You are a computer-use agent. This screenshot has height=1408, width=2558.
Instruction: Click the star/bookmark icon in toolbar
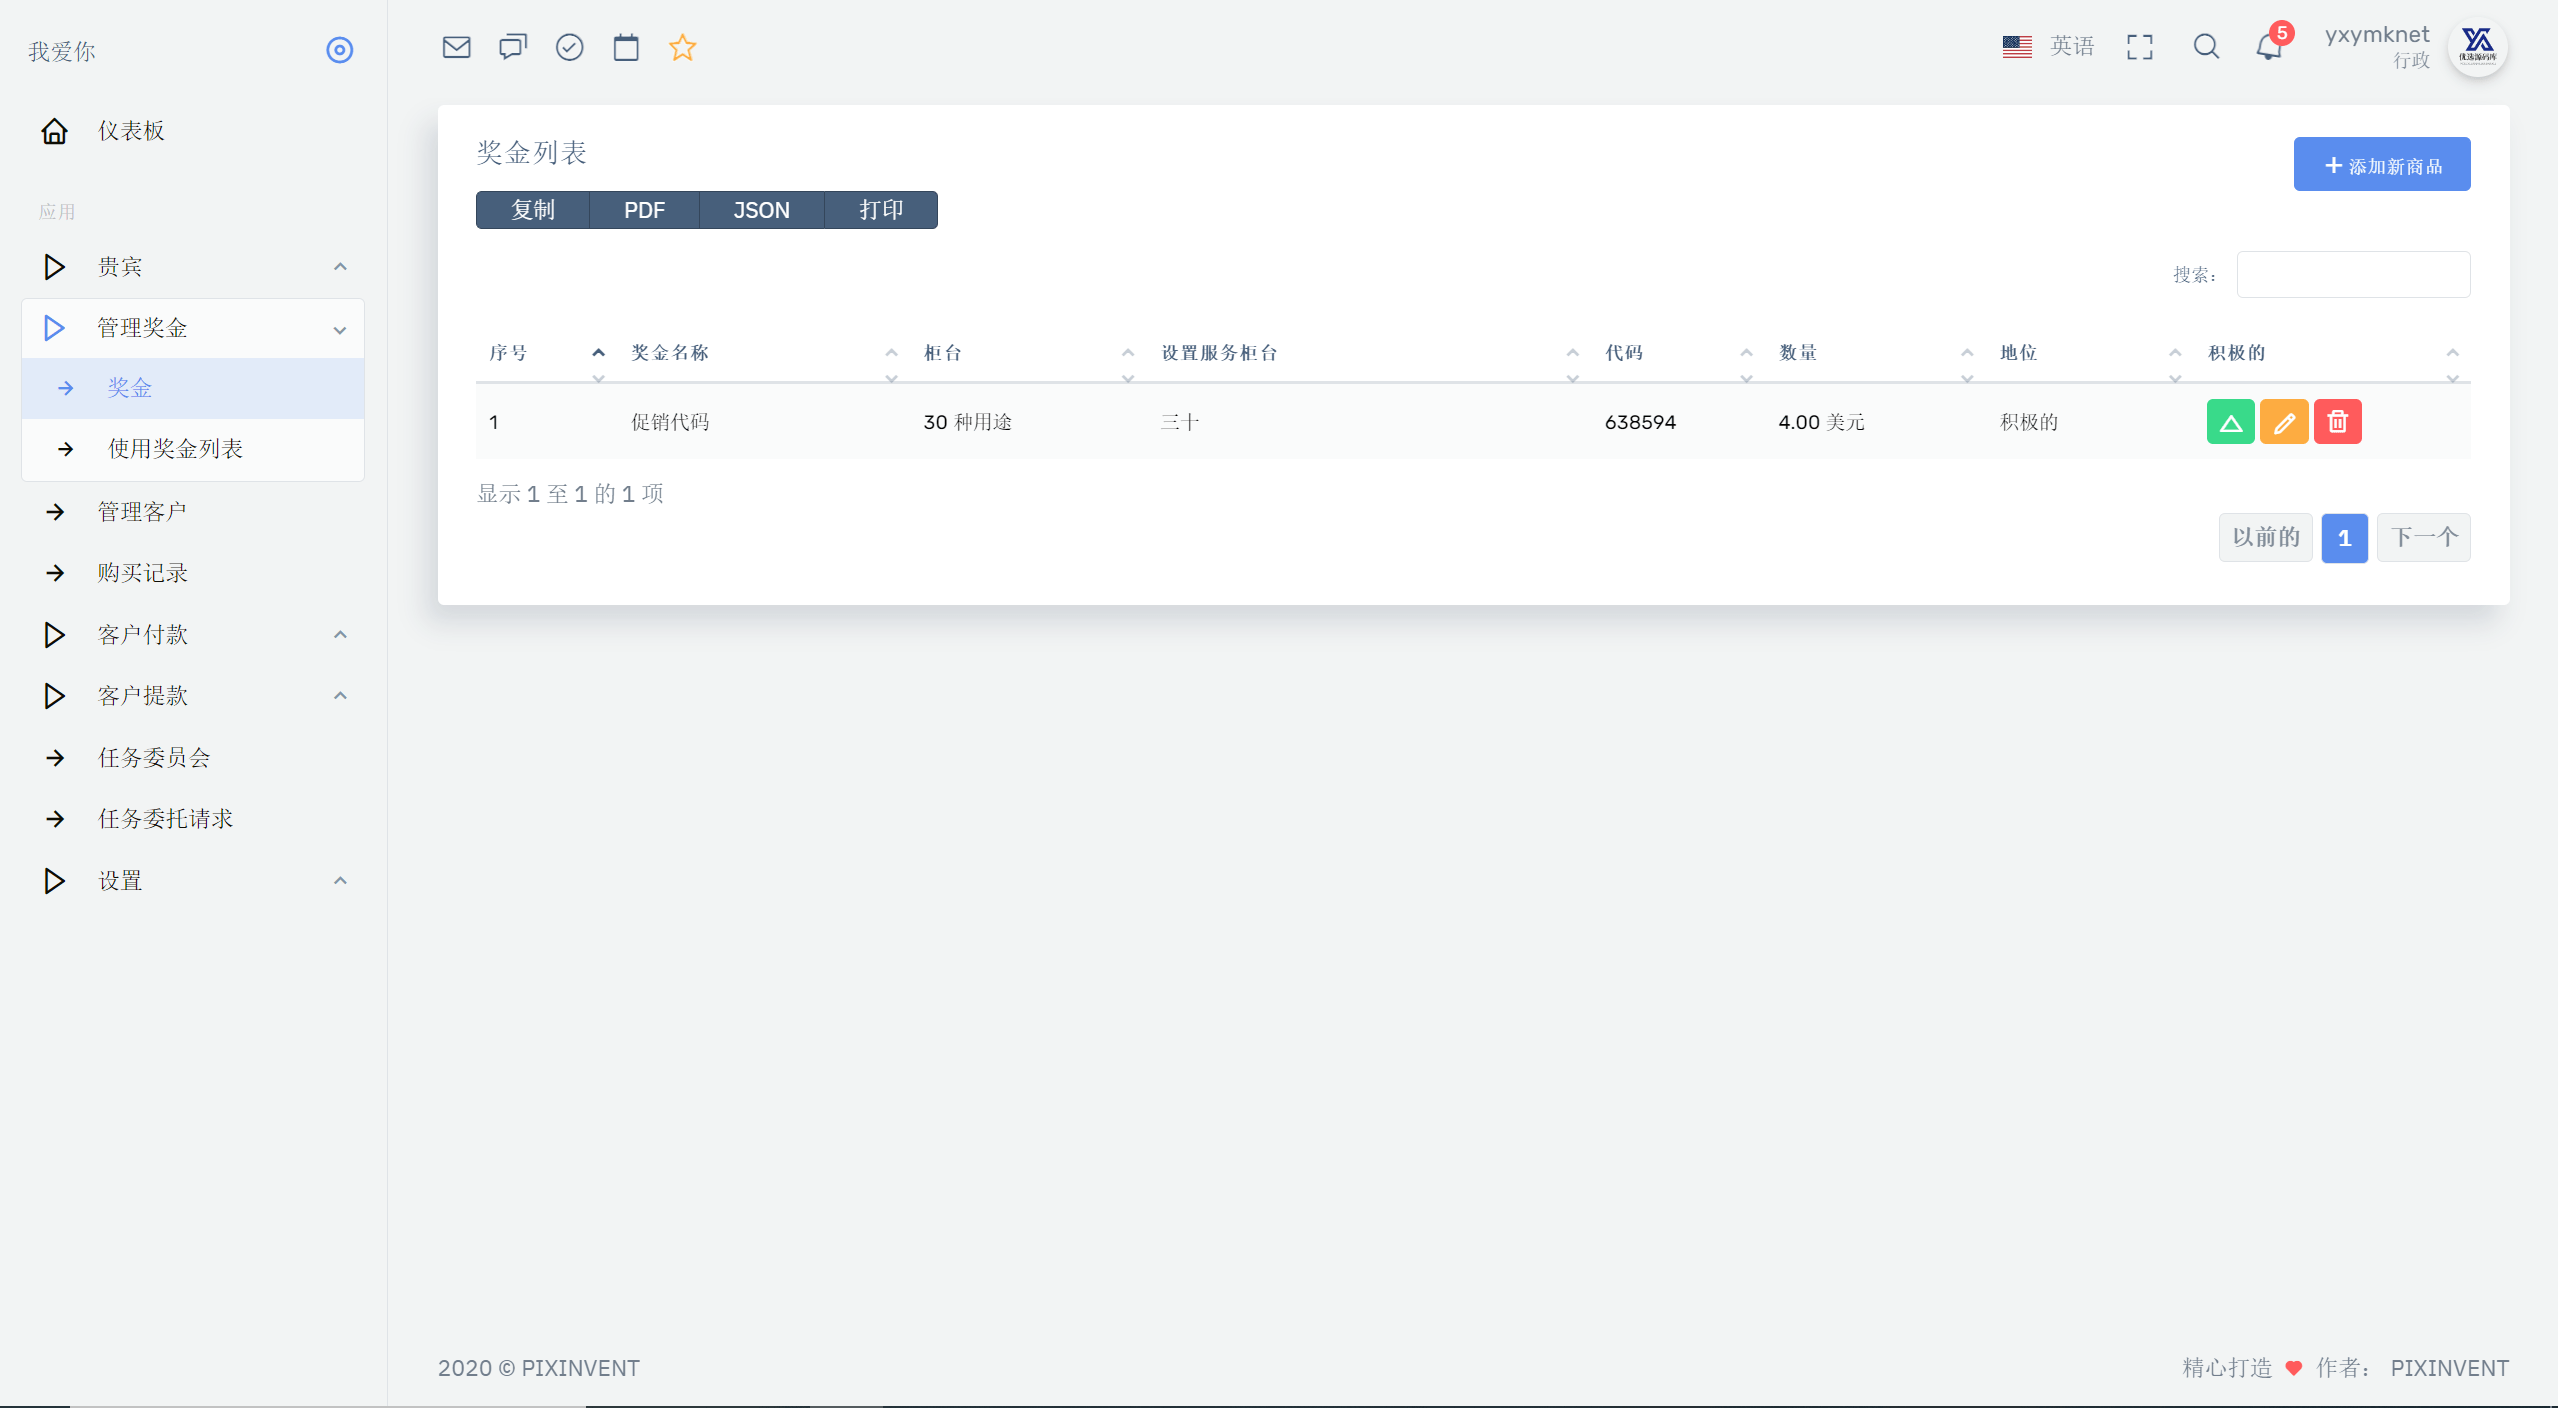point(685,47)
